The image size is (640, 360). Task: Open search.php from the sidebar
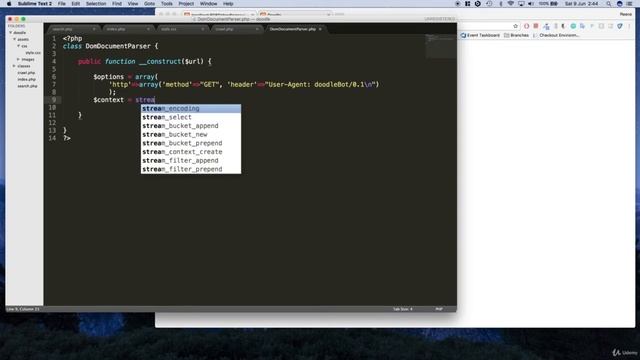[27, 86]
